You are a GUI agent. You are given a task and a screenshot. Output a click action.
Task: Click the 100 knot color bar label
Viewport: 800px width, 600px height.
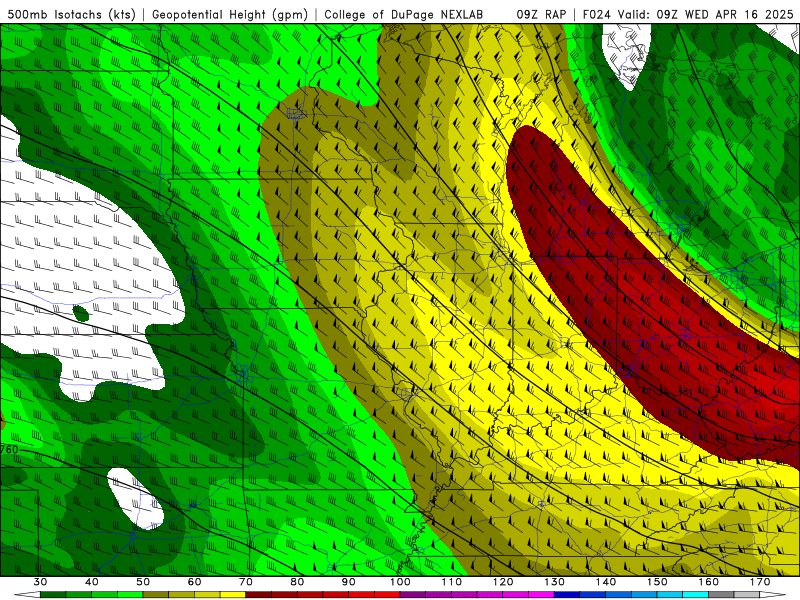(400, 582)
